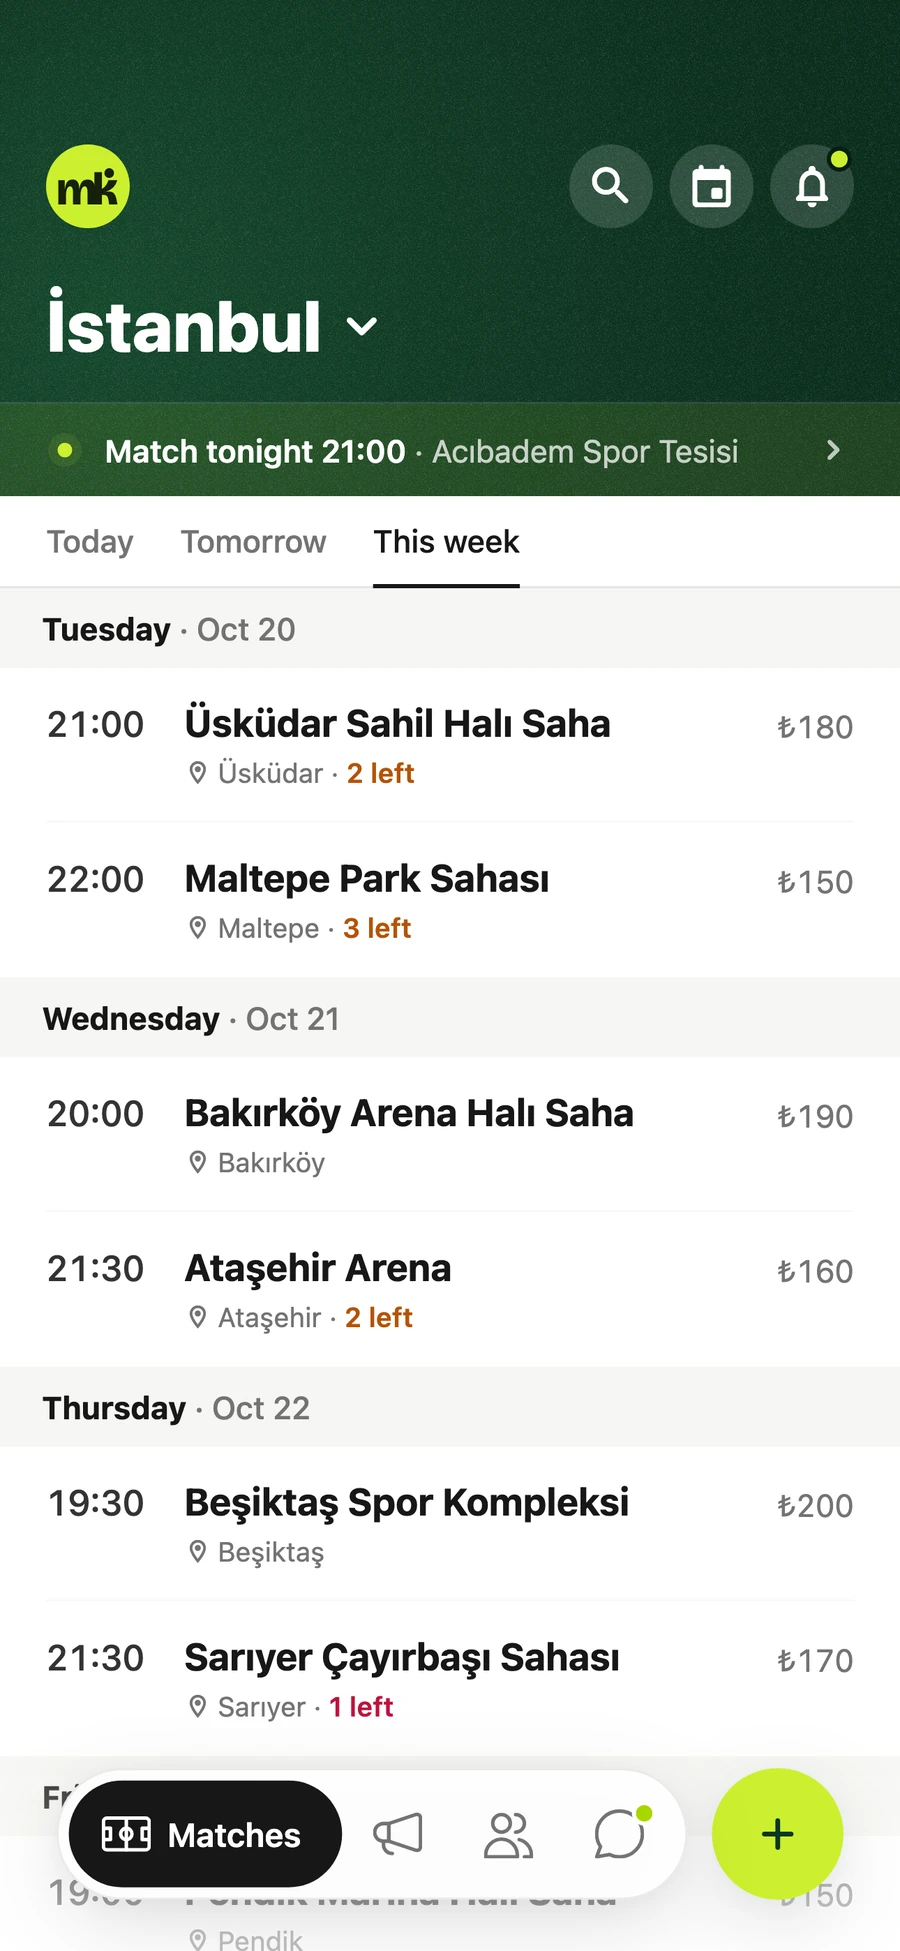Image resolution: width=900 pixels, height=1951 pixels.
Task: Open notifications bell icon
Action: (812, 186)
